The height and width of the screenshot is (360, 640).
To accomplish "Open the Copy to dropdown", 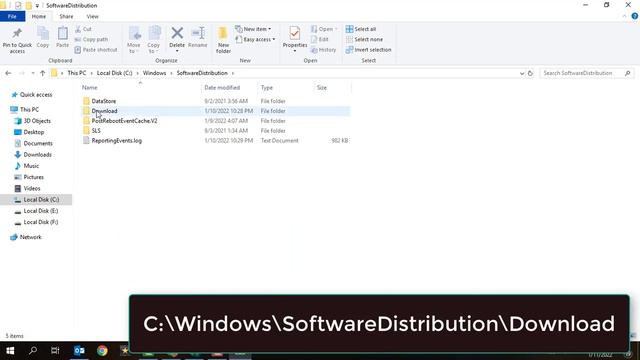I will (154, 40).
